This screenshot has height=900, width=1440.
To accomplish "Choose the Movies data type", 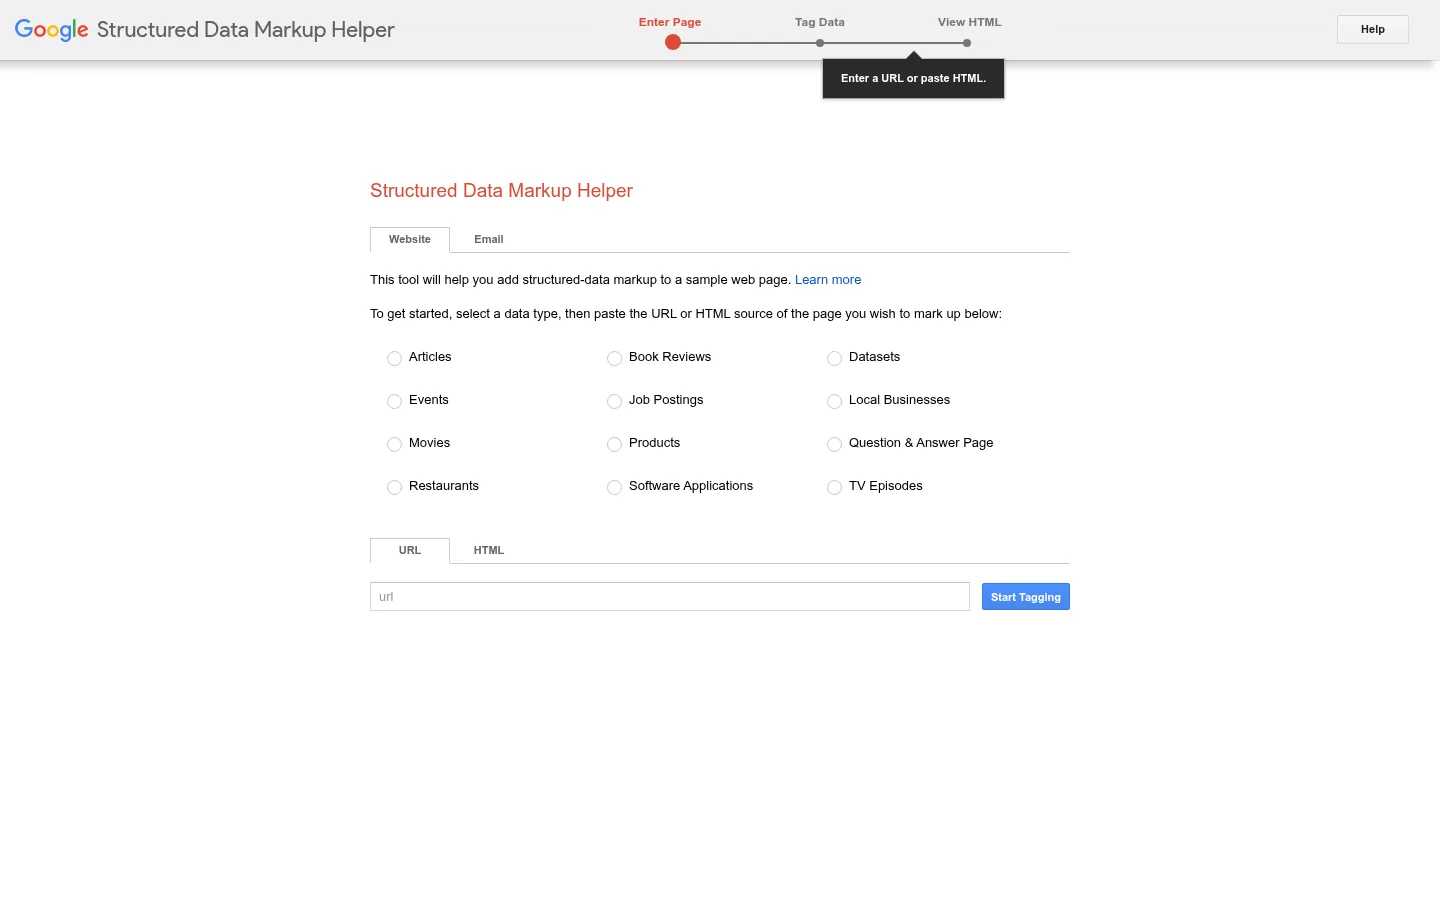I will click(394, 444).
